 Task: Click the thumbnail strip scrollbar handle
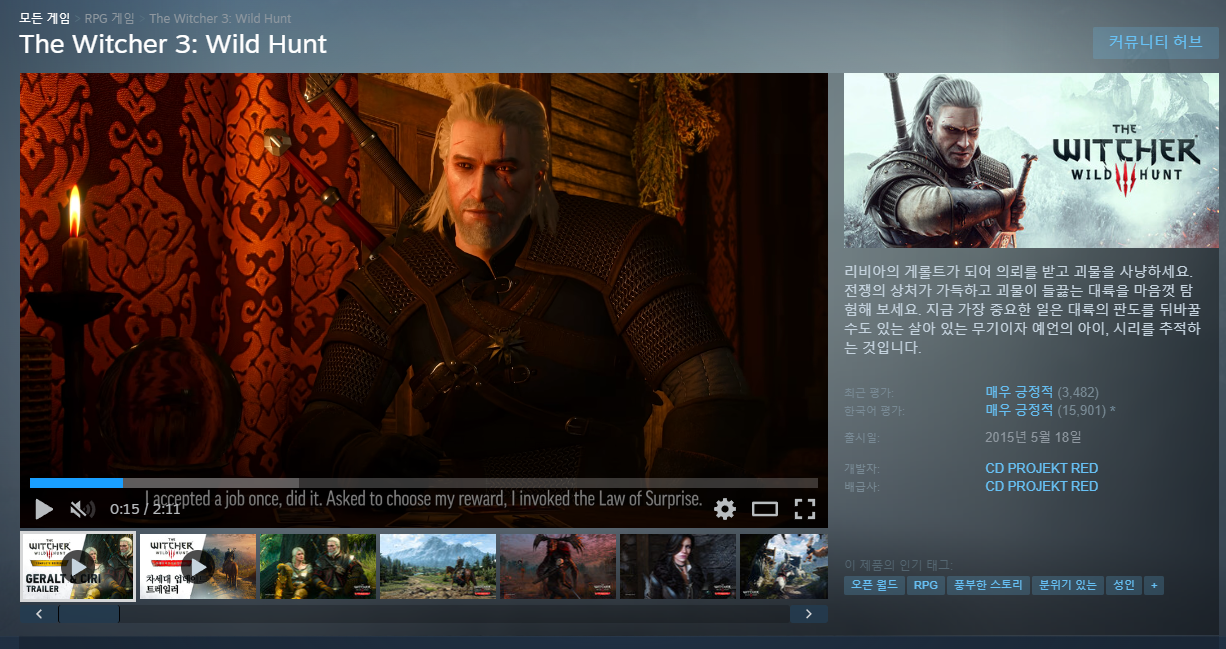point(89,614)
